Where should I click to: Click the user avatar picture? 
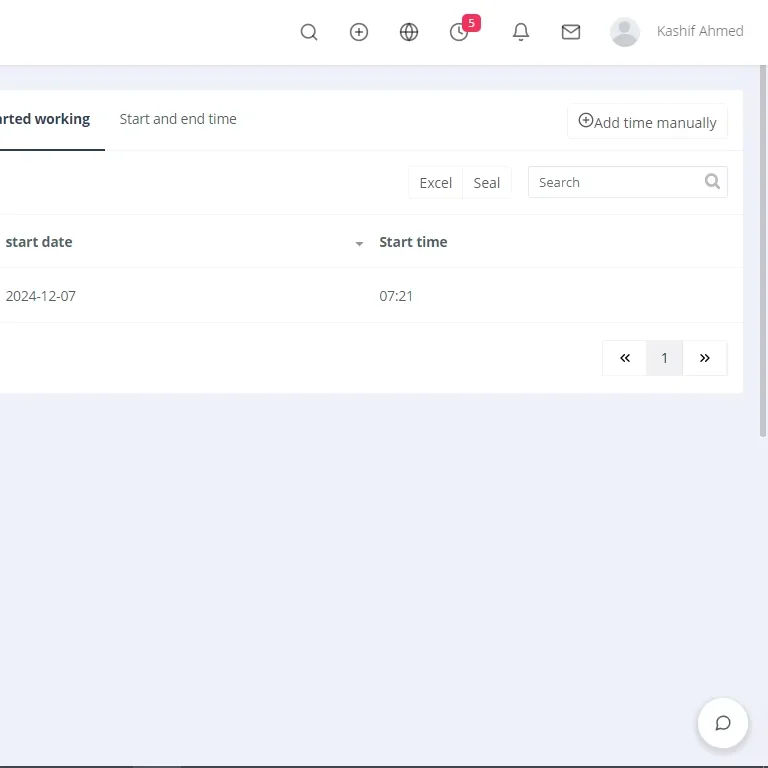[x=624, y=32]
